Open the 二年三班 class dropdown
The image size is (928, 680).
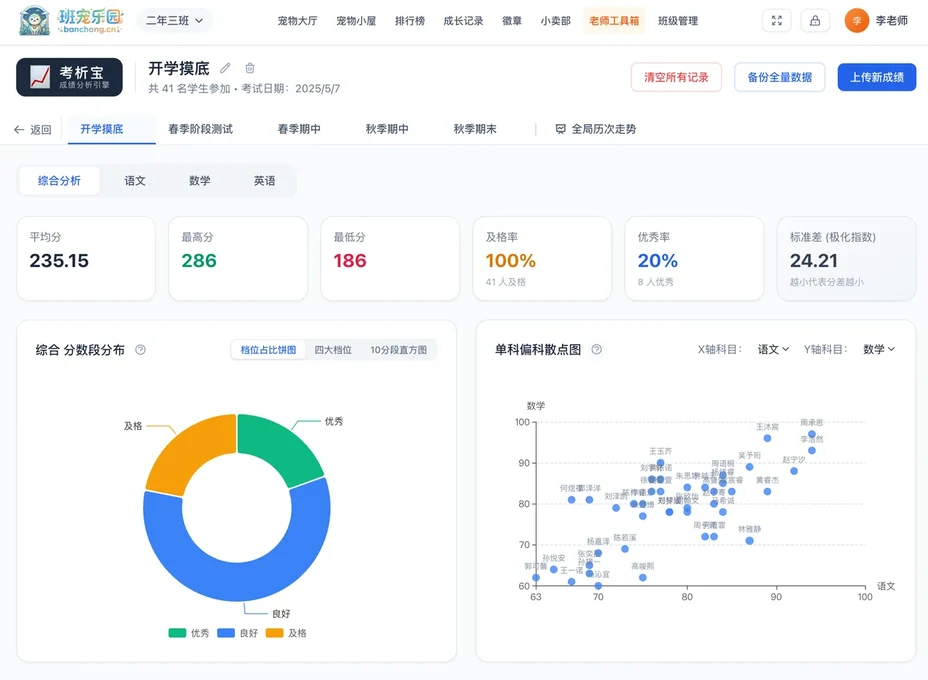coord(175,21)
